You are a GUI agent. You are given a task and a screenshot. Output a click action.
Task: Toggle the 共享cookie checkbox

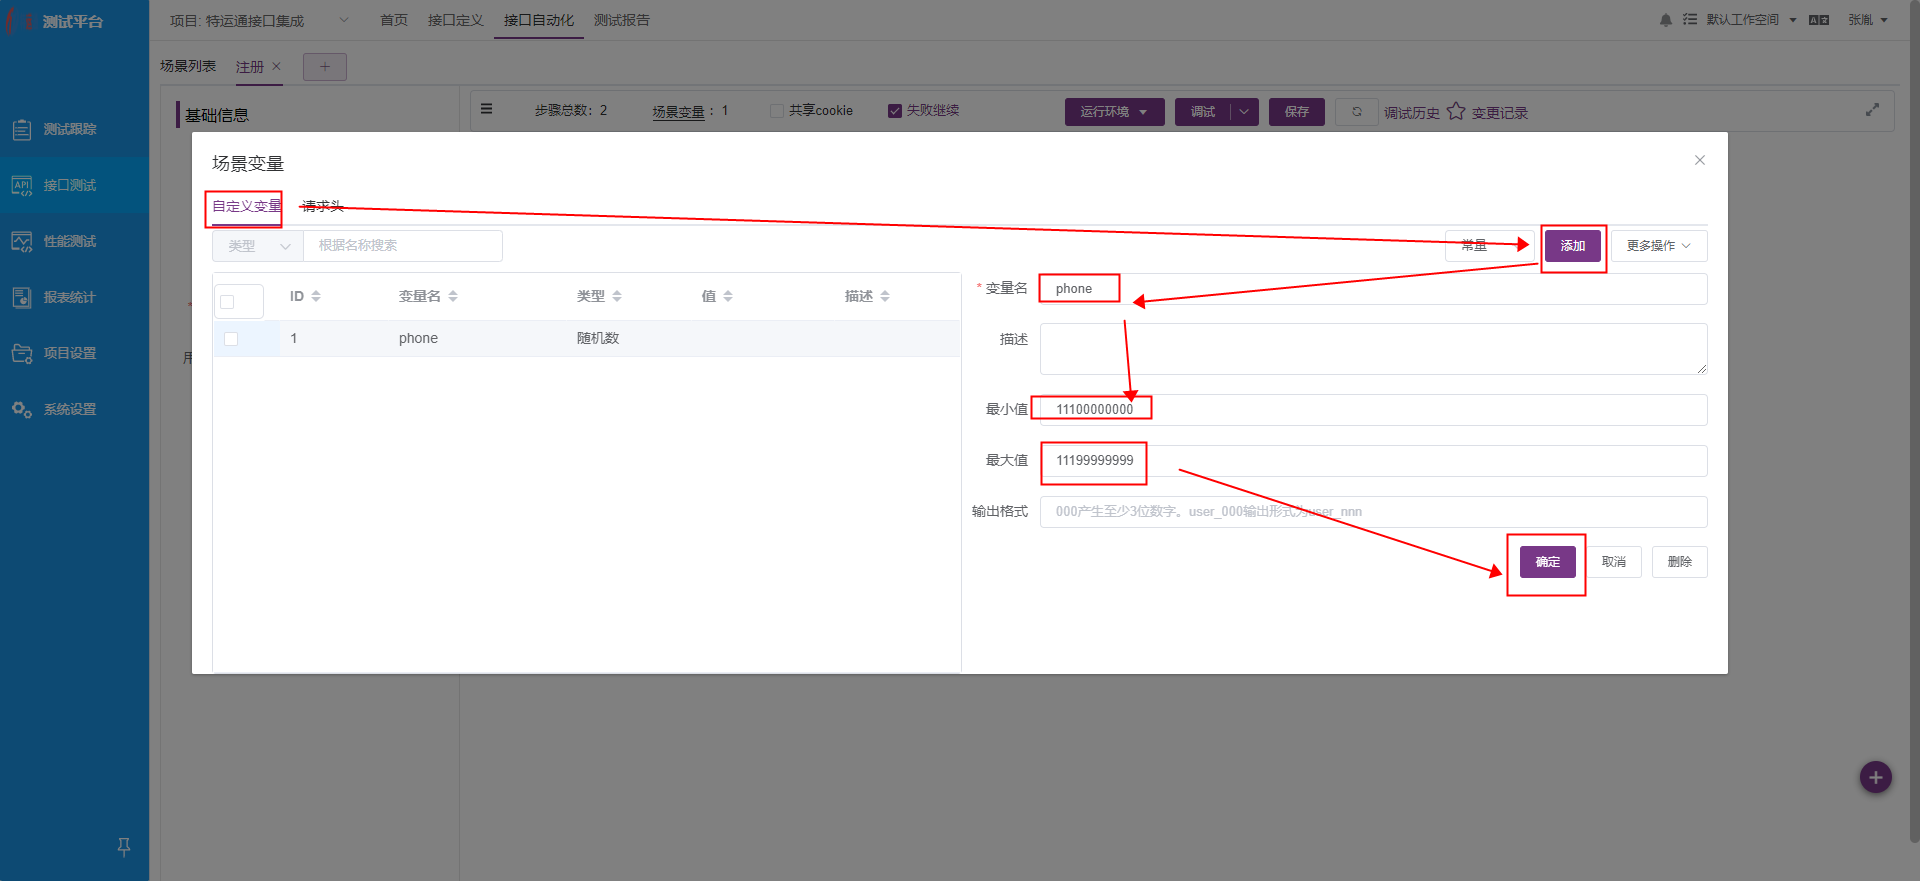coord(777,111)
